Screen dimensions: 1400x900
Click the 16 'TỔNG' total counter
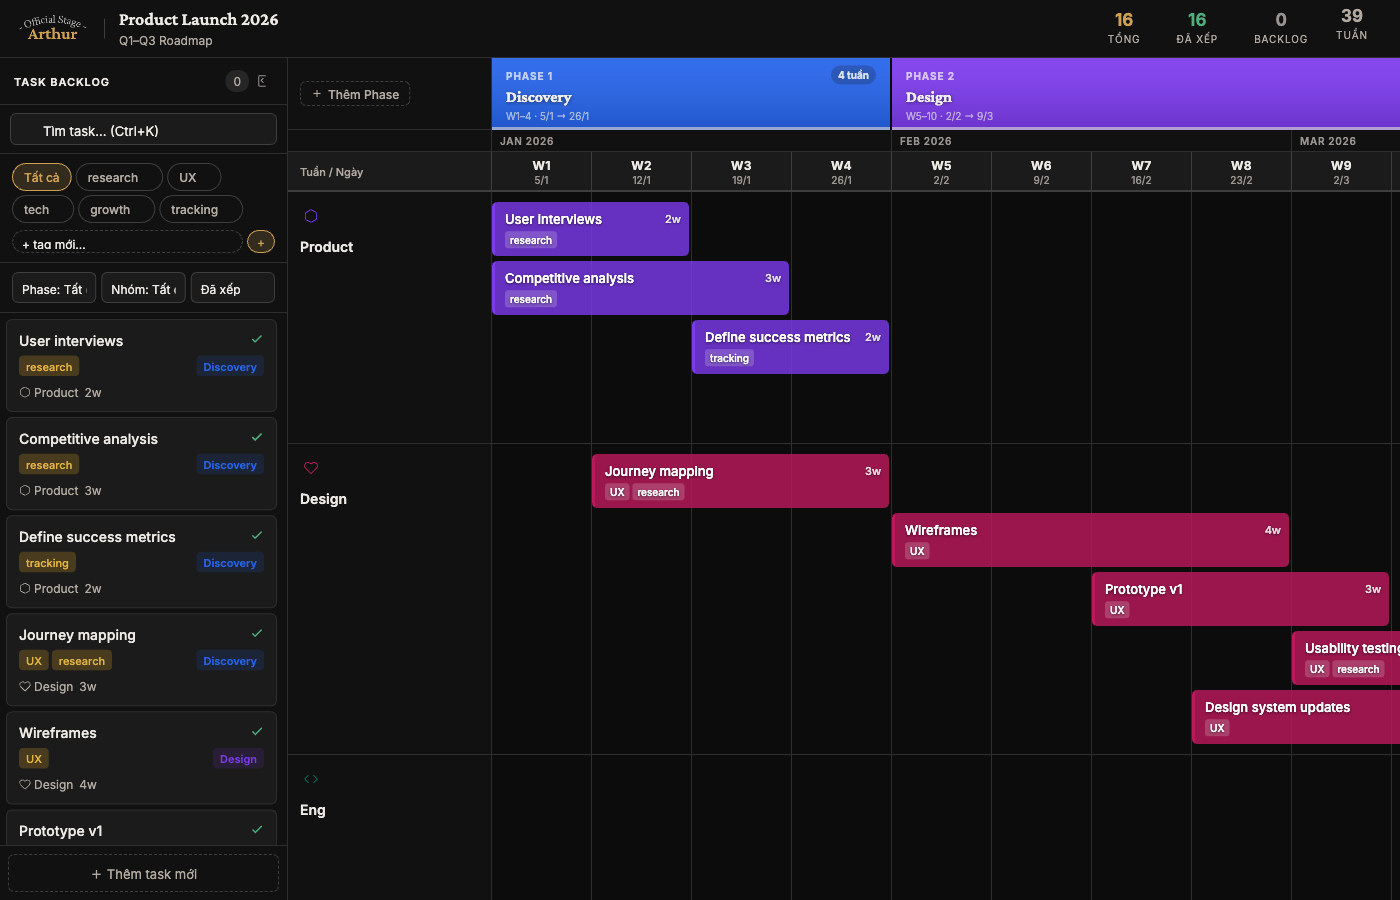point(1124,28)
